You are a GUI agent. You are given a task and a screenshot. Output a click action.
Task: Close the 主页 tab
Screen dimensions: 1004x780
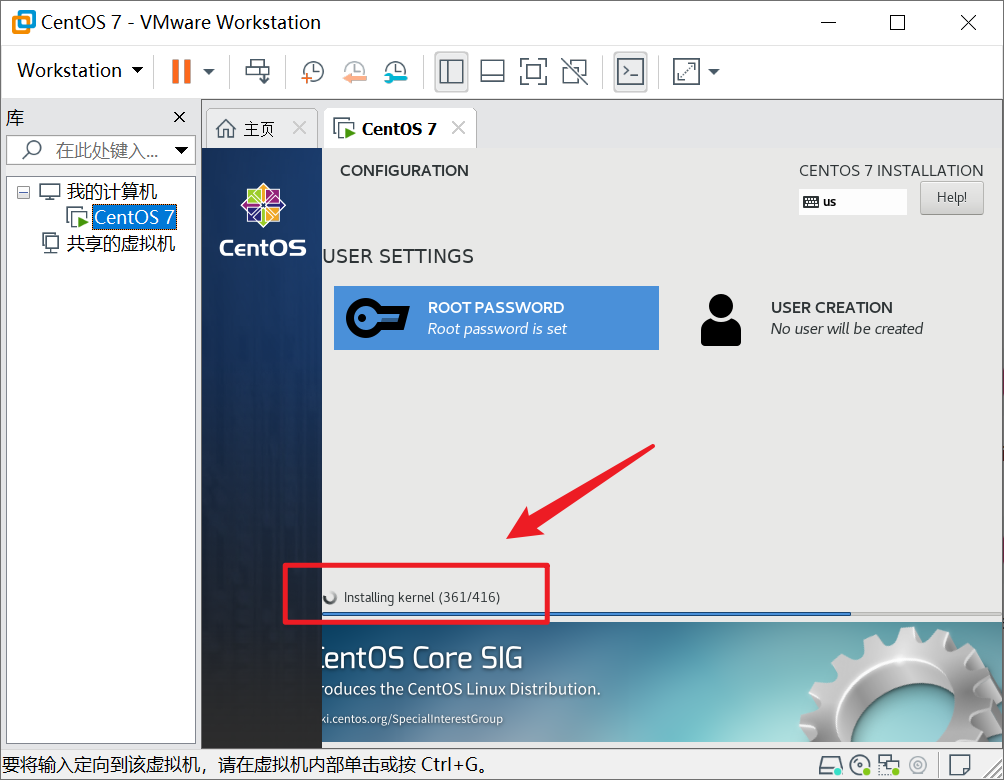pos(299,127)
